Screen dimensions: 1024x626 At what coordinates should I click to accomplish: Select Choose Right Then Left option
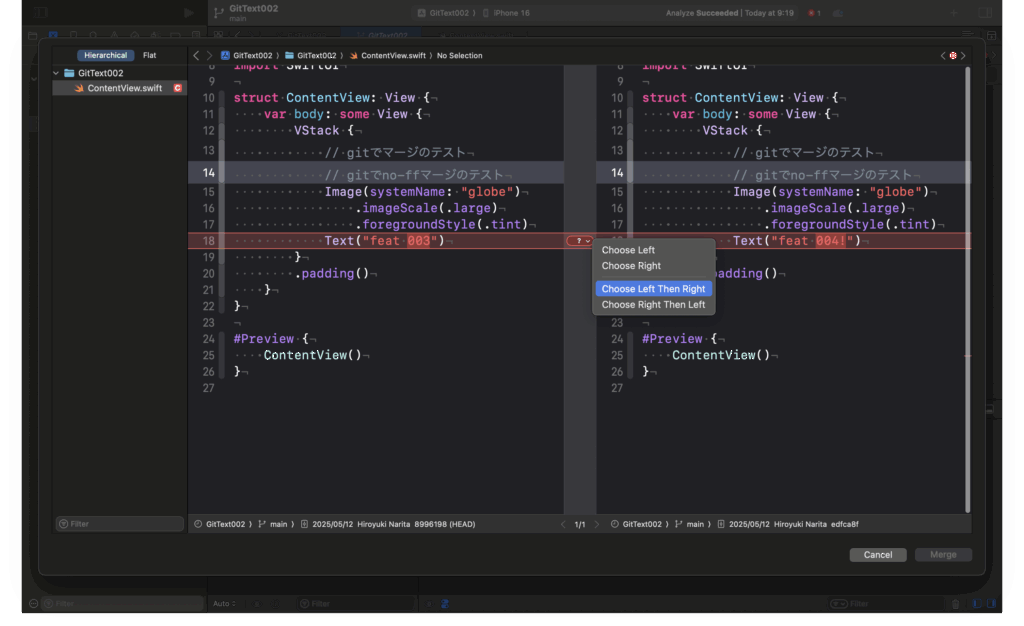(x=654, y=305)
